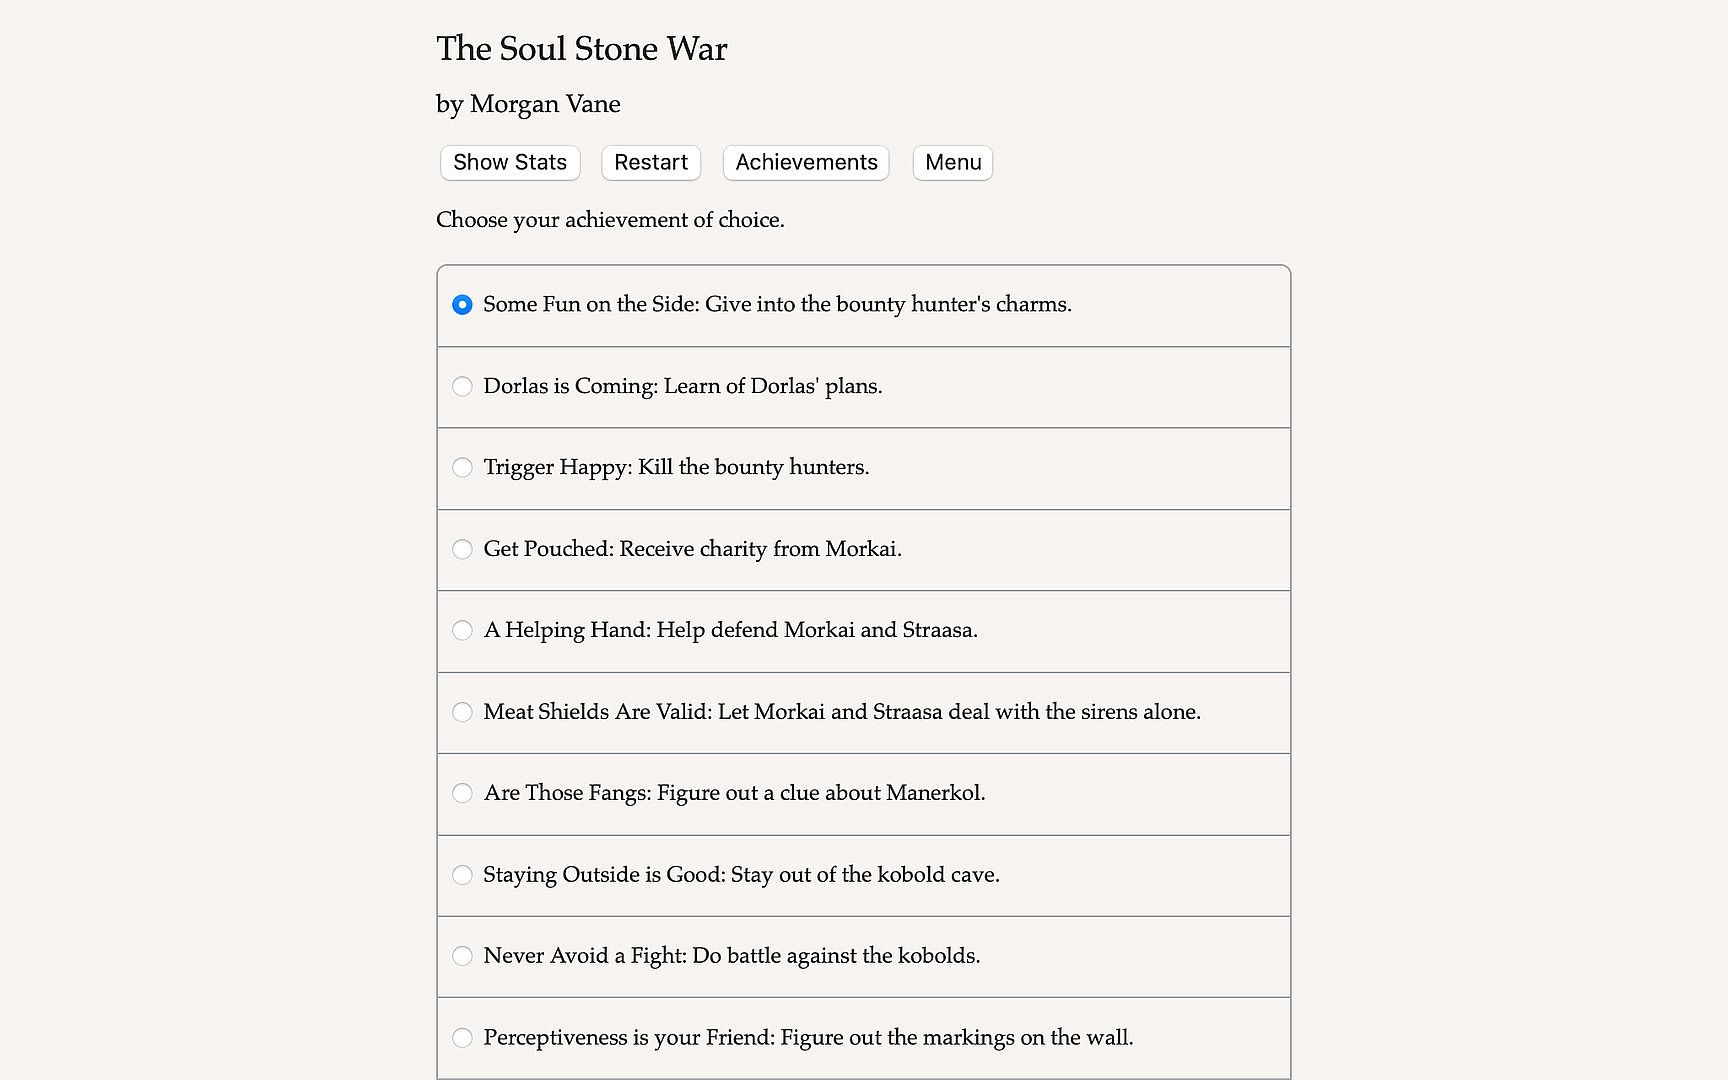The height and width of the screenshot is (1080, 1728).
Task: Select the 'Some Fun on the Side' radio button
Action: [462, 305]
